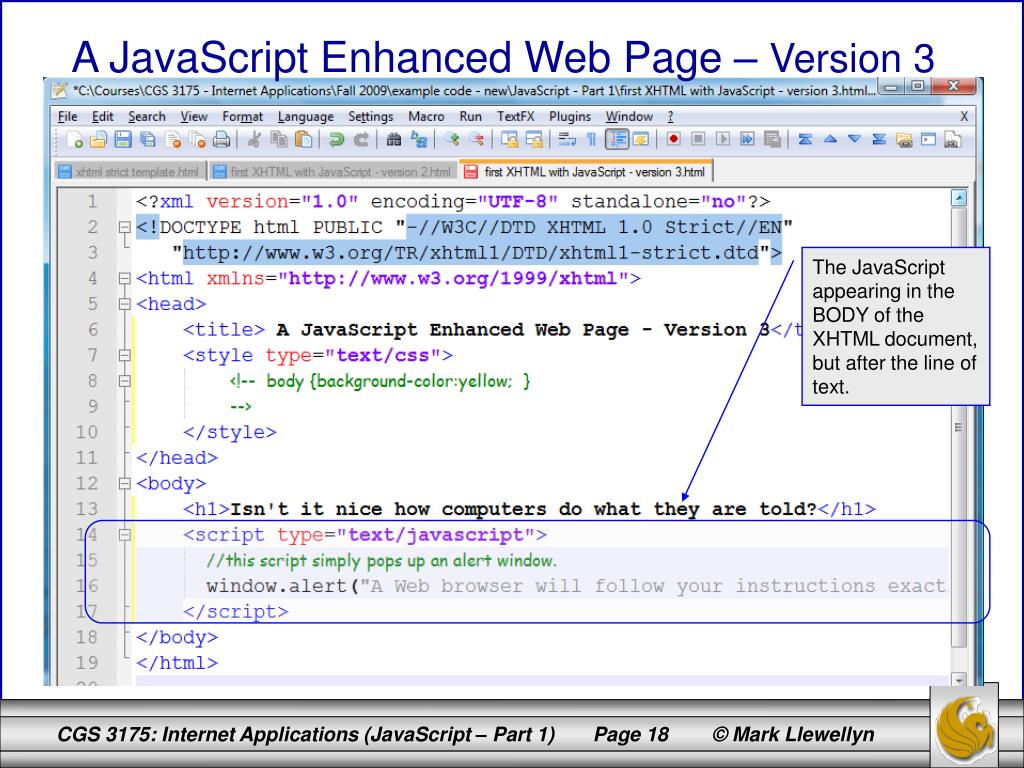The height and width of the screenshot is (768, 1024).
Task: Open the Format menu
Action: point(242,116)
